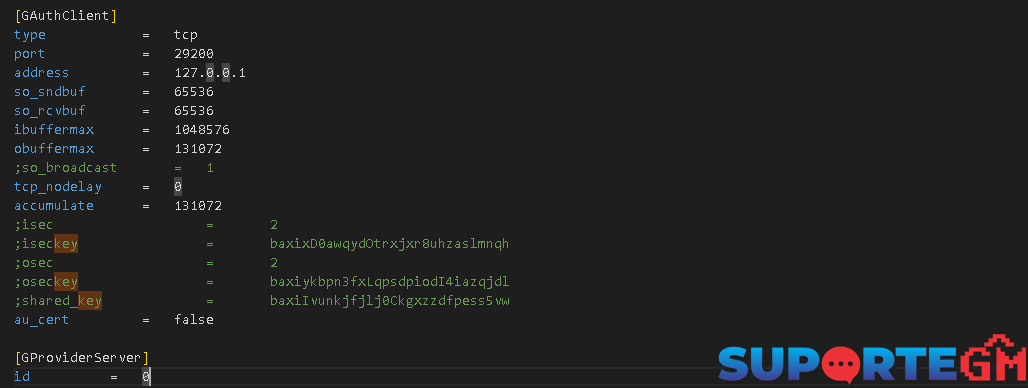Viewport: 1028px width, 388px height.
Task: Click the commented ;so_broadcast line
Action: point(113,168)
